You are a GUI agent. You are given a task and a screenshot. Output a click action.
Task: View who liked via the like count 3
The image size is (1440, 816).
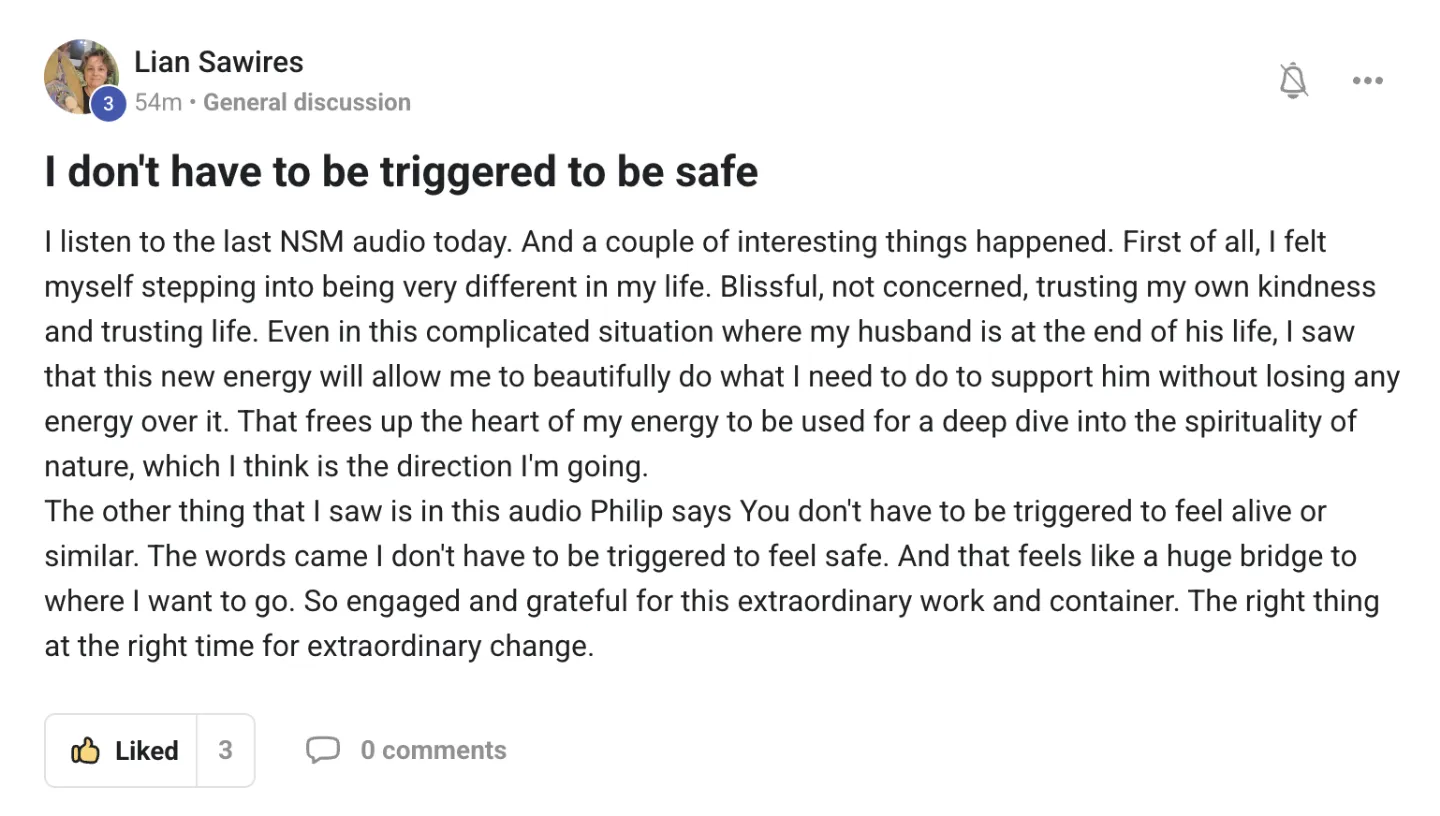coord(225,750)
